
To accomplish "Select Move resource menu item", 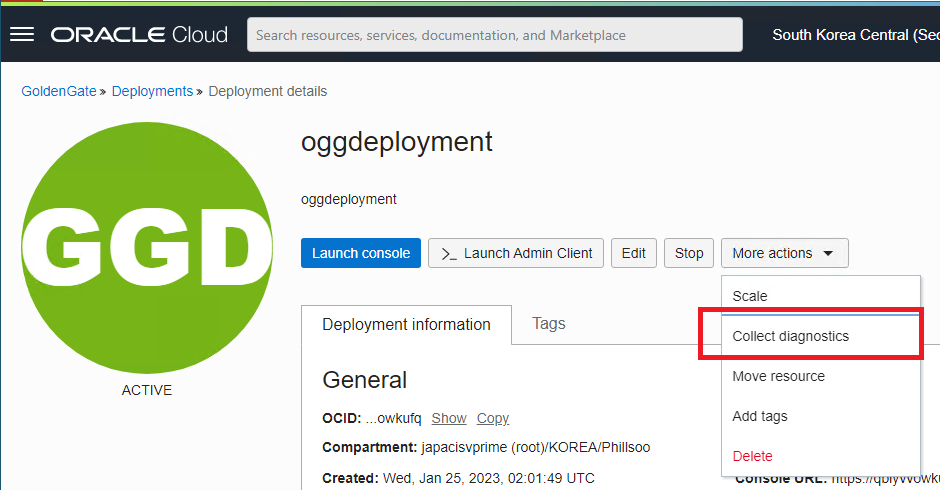I will (x=821, y=376).
